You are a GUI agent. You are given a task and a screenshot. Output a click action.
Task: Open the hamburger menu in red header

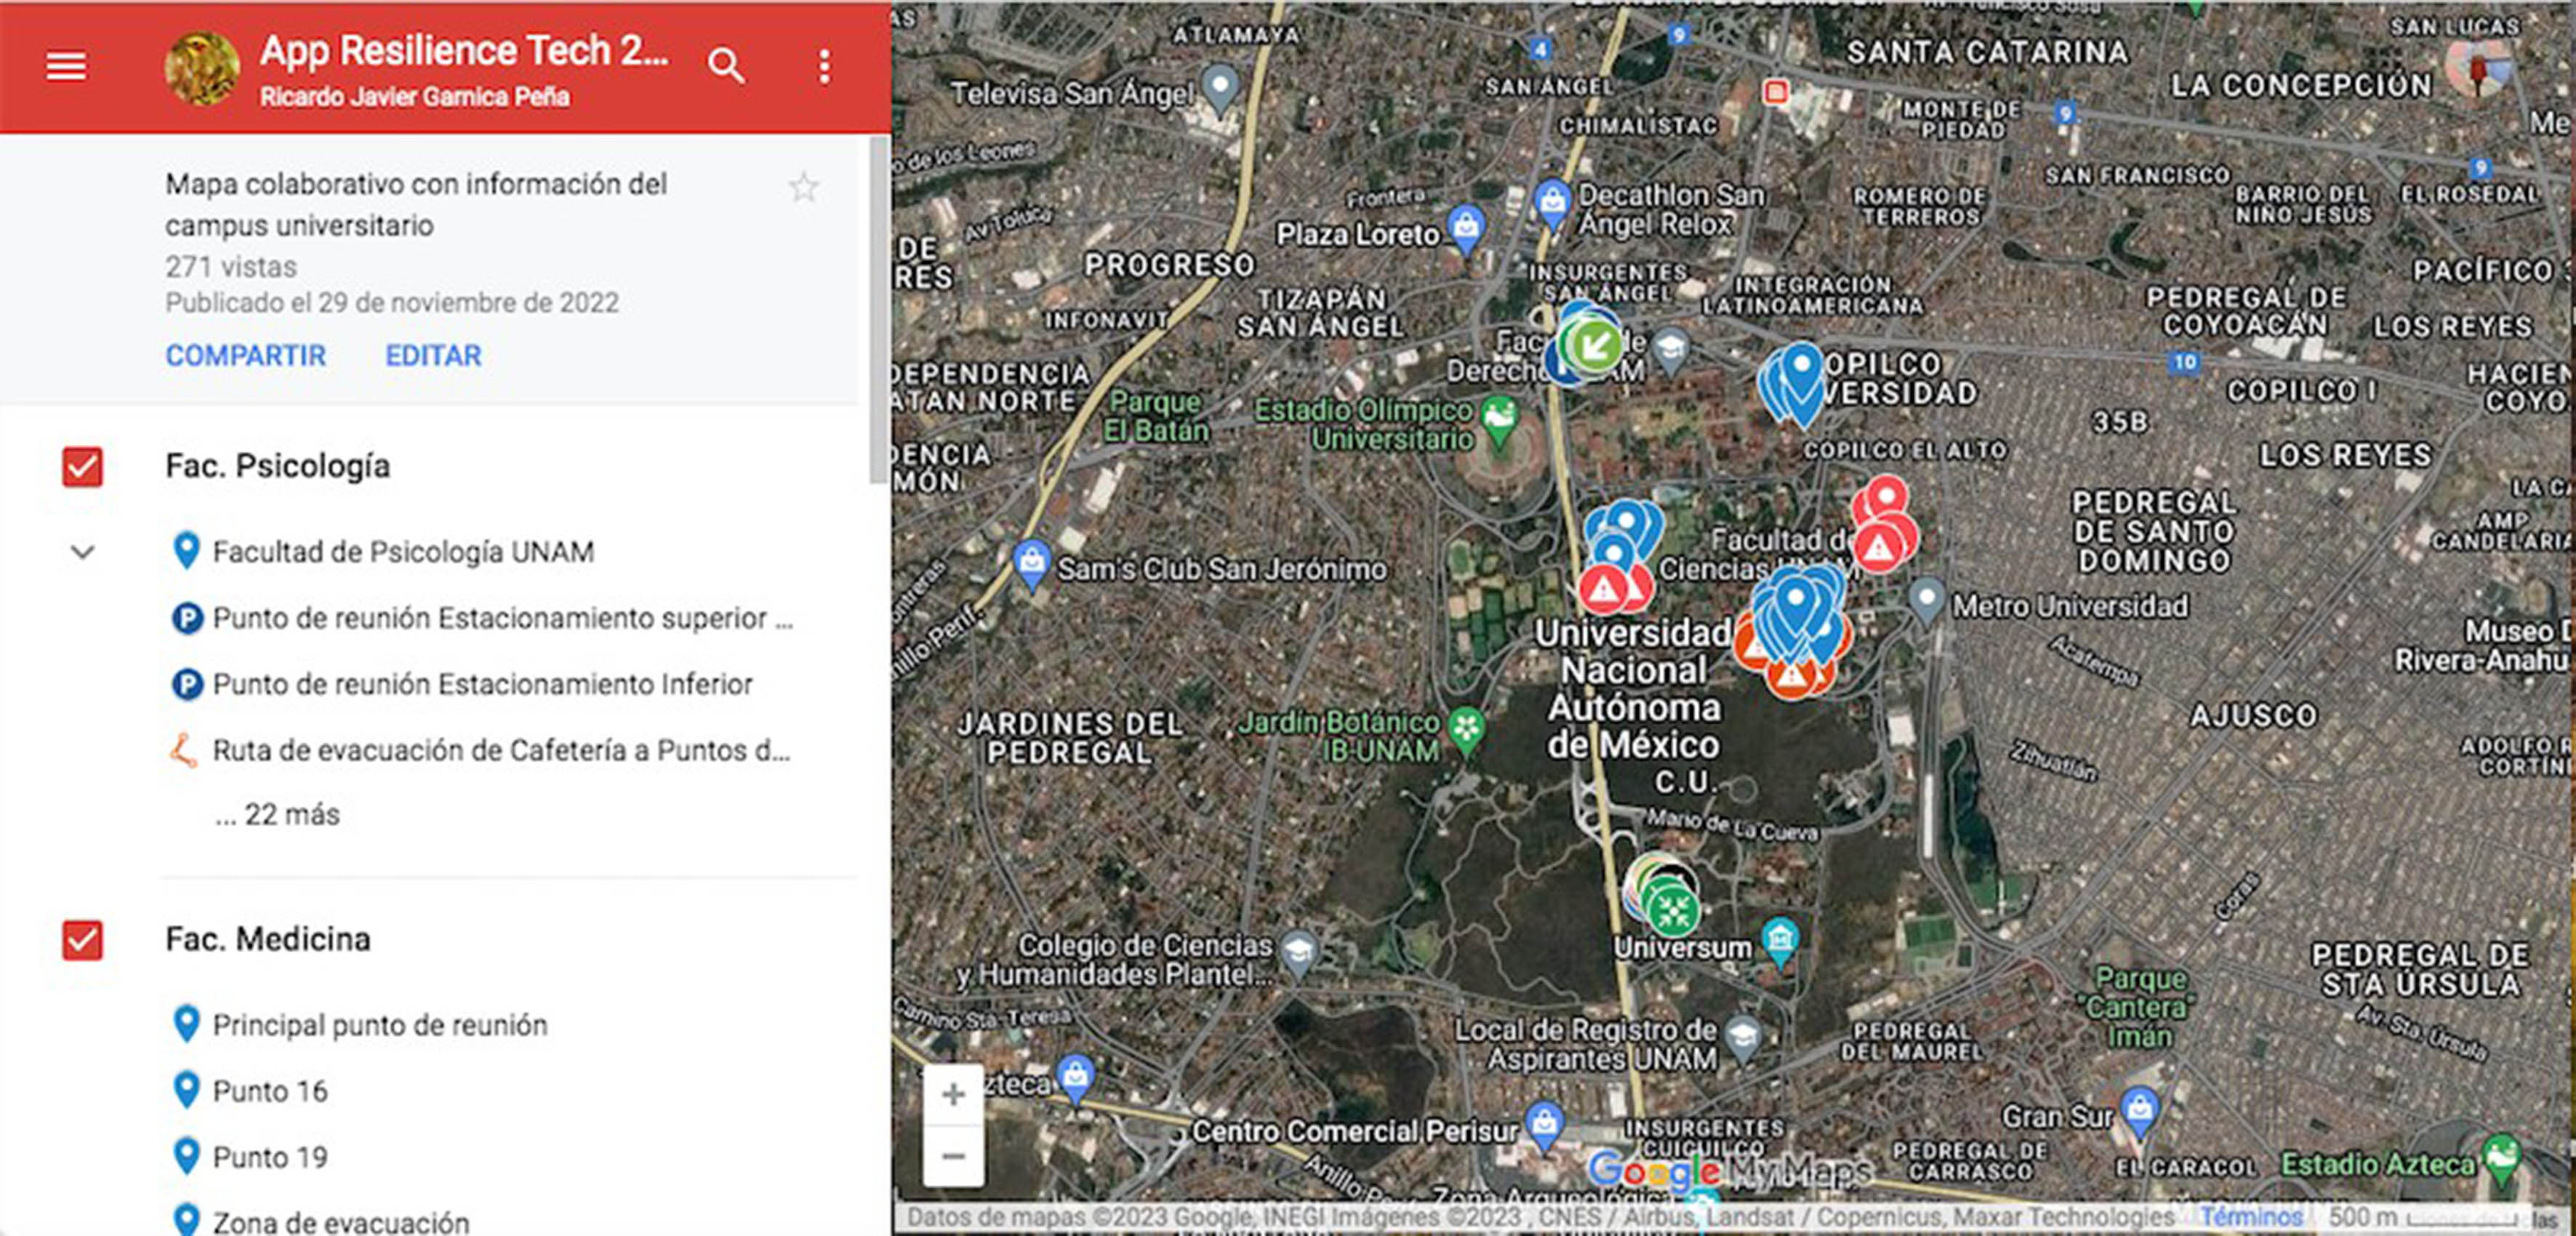pyautogui.click(x=66, y=67)
